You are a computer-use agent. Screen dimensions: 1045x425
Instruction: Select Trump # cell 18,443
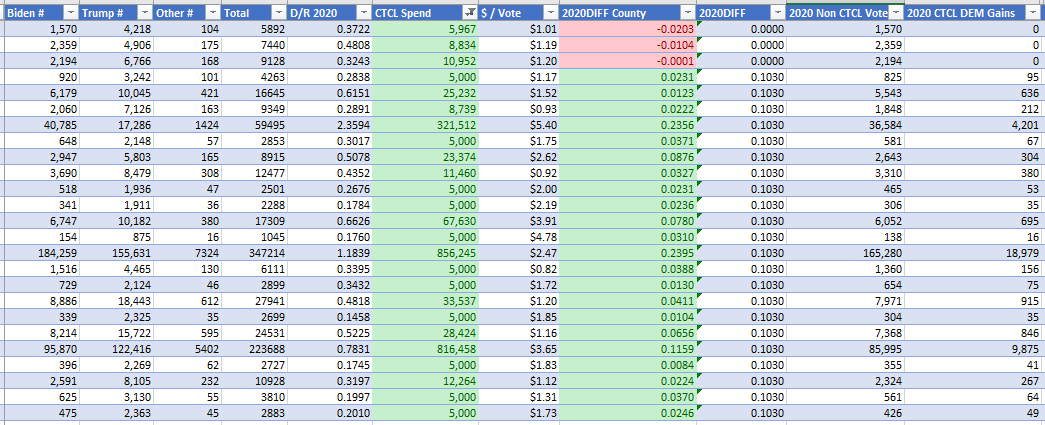click(x=116, y=300)
